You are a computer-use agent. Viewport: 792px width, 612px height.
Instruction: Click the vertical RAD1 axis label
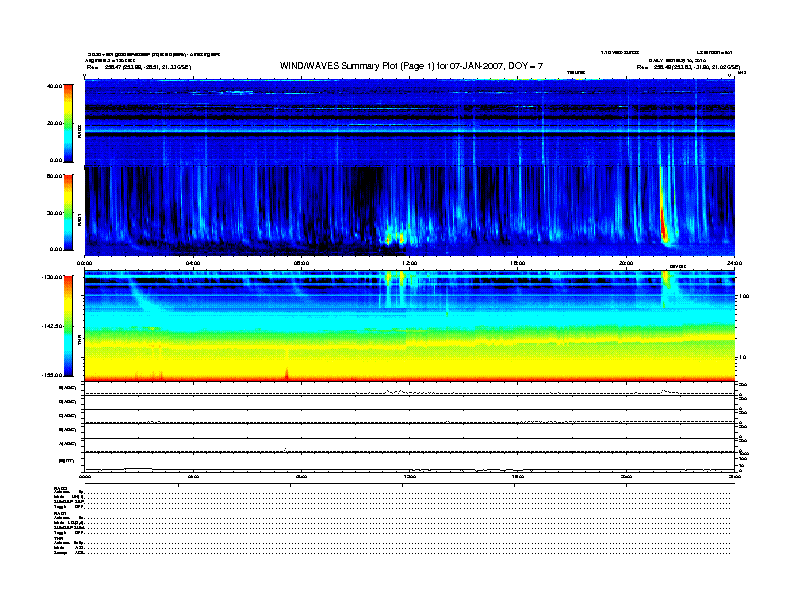tap(79, 220)
